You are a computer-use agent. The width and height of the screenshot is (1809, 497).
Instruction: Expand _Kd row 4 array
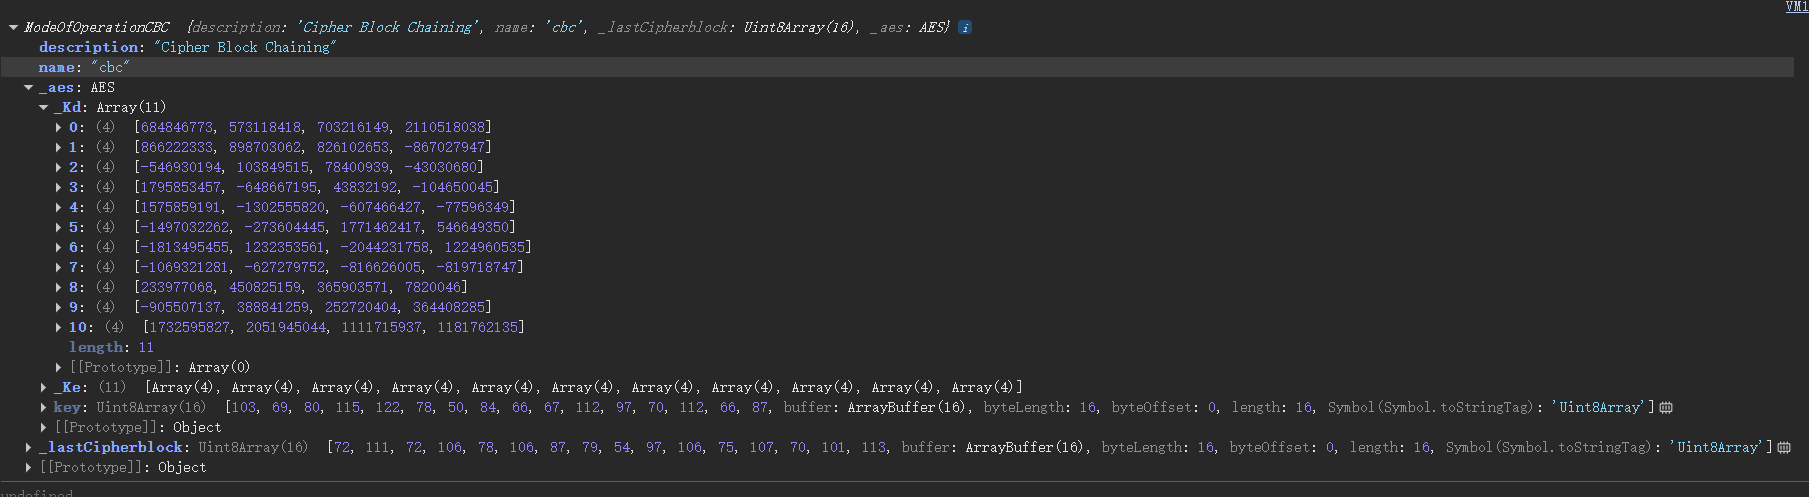pyautogui.click(x=59, y=207)
